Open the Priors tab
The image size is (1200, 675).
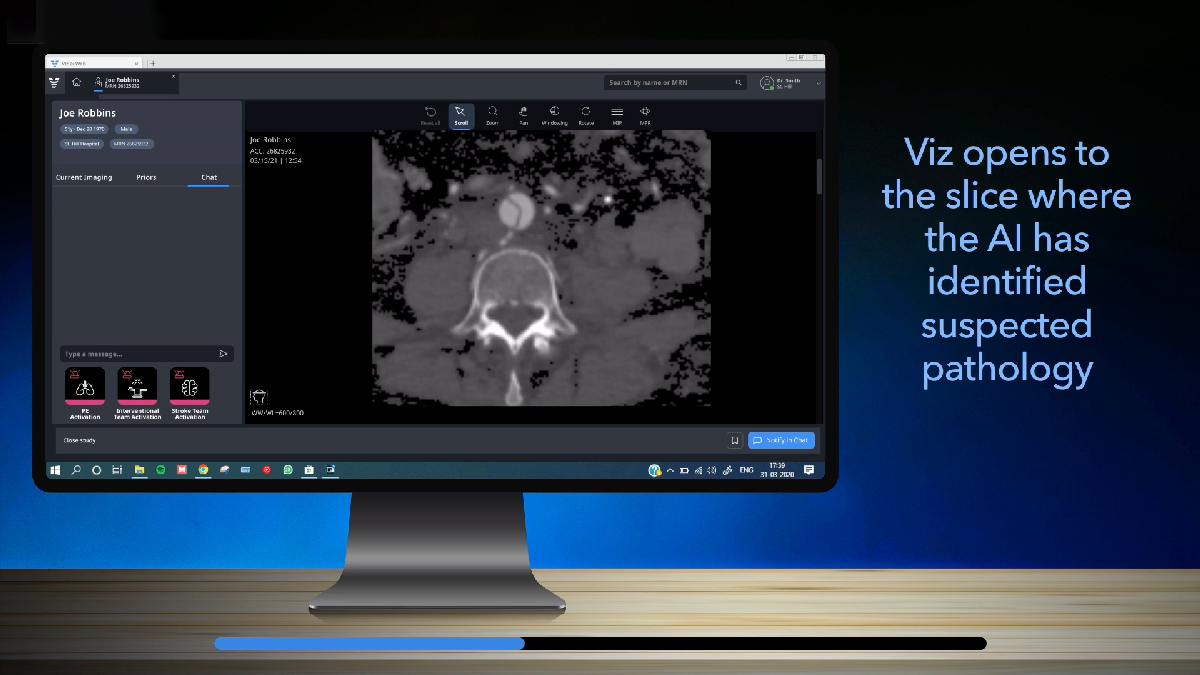coord(146,177)
